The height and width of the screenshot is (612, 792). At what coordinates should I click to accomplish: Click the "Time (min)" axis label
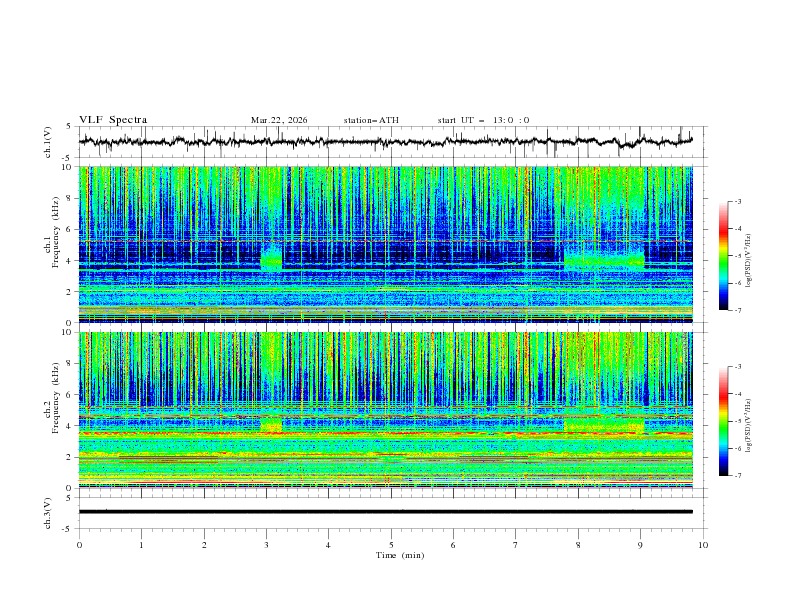pos(400,555)
